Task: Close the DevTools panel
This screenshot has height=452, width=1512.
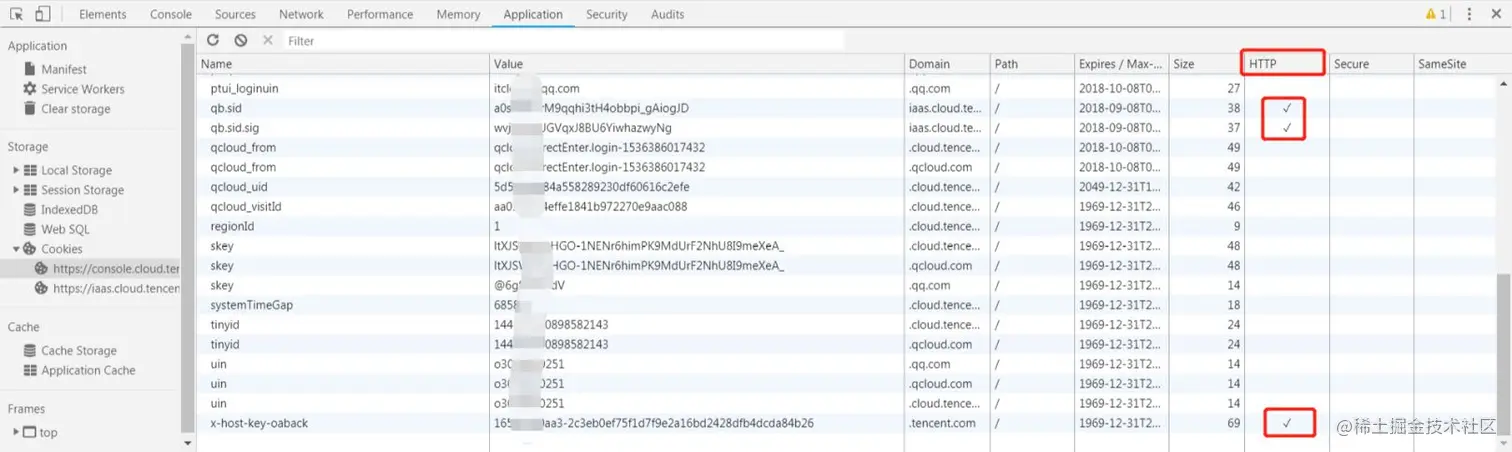Action: click(1496, 14)
